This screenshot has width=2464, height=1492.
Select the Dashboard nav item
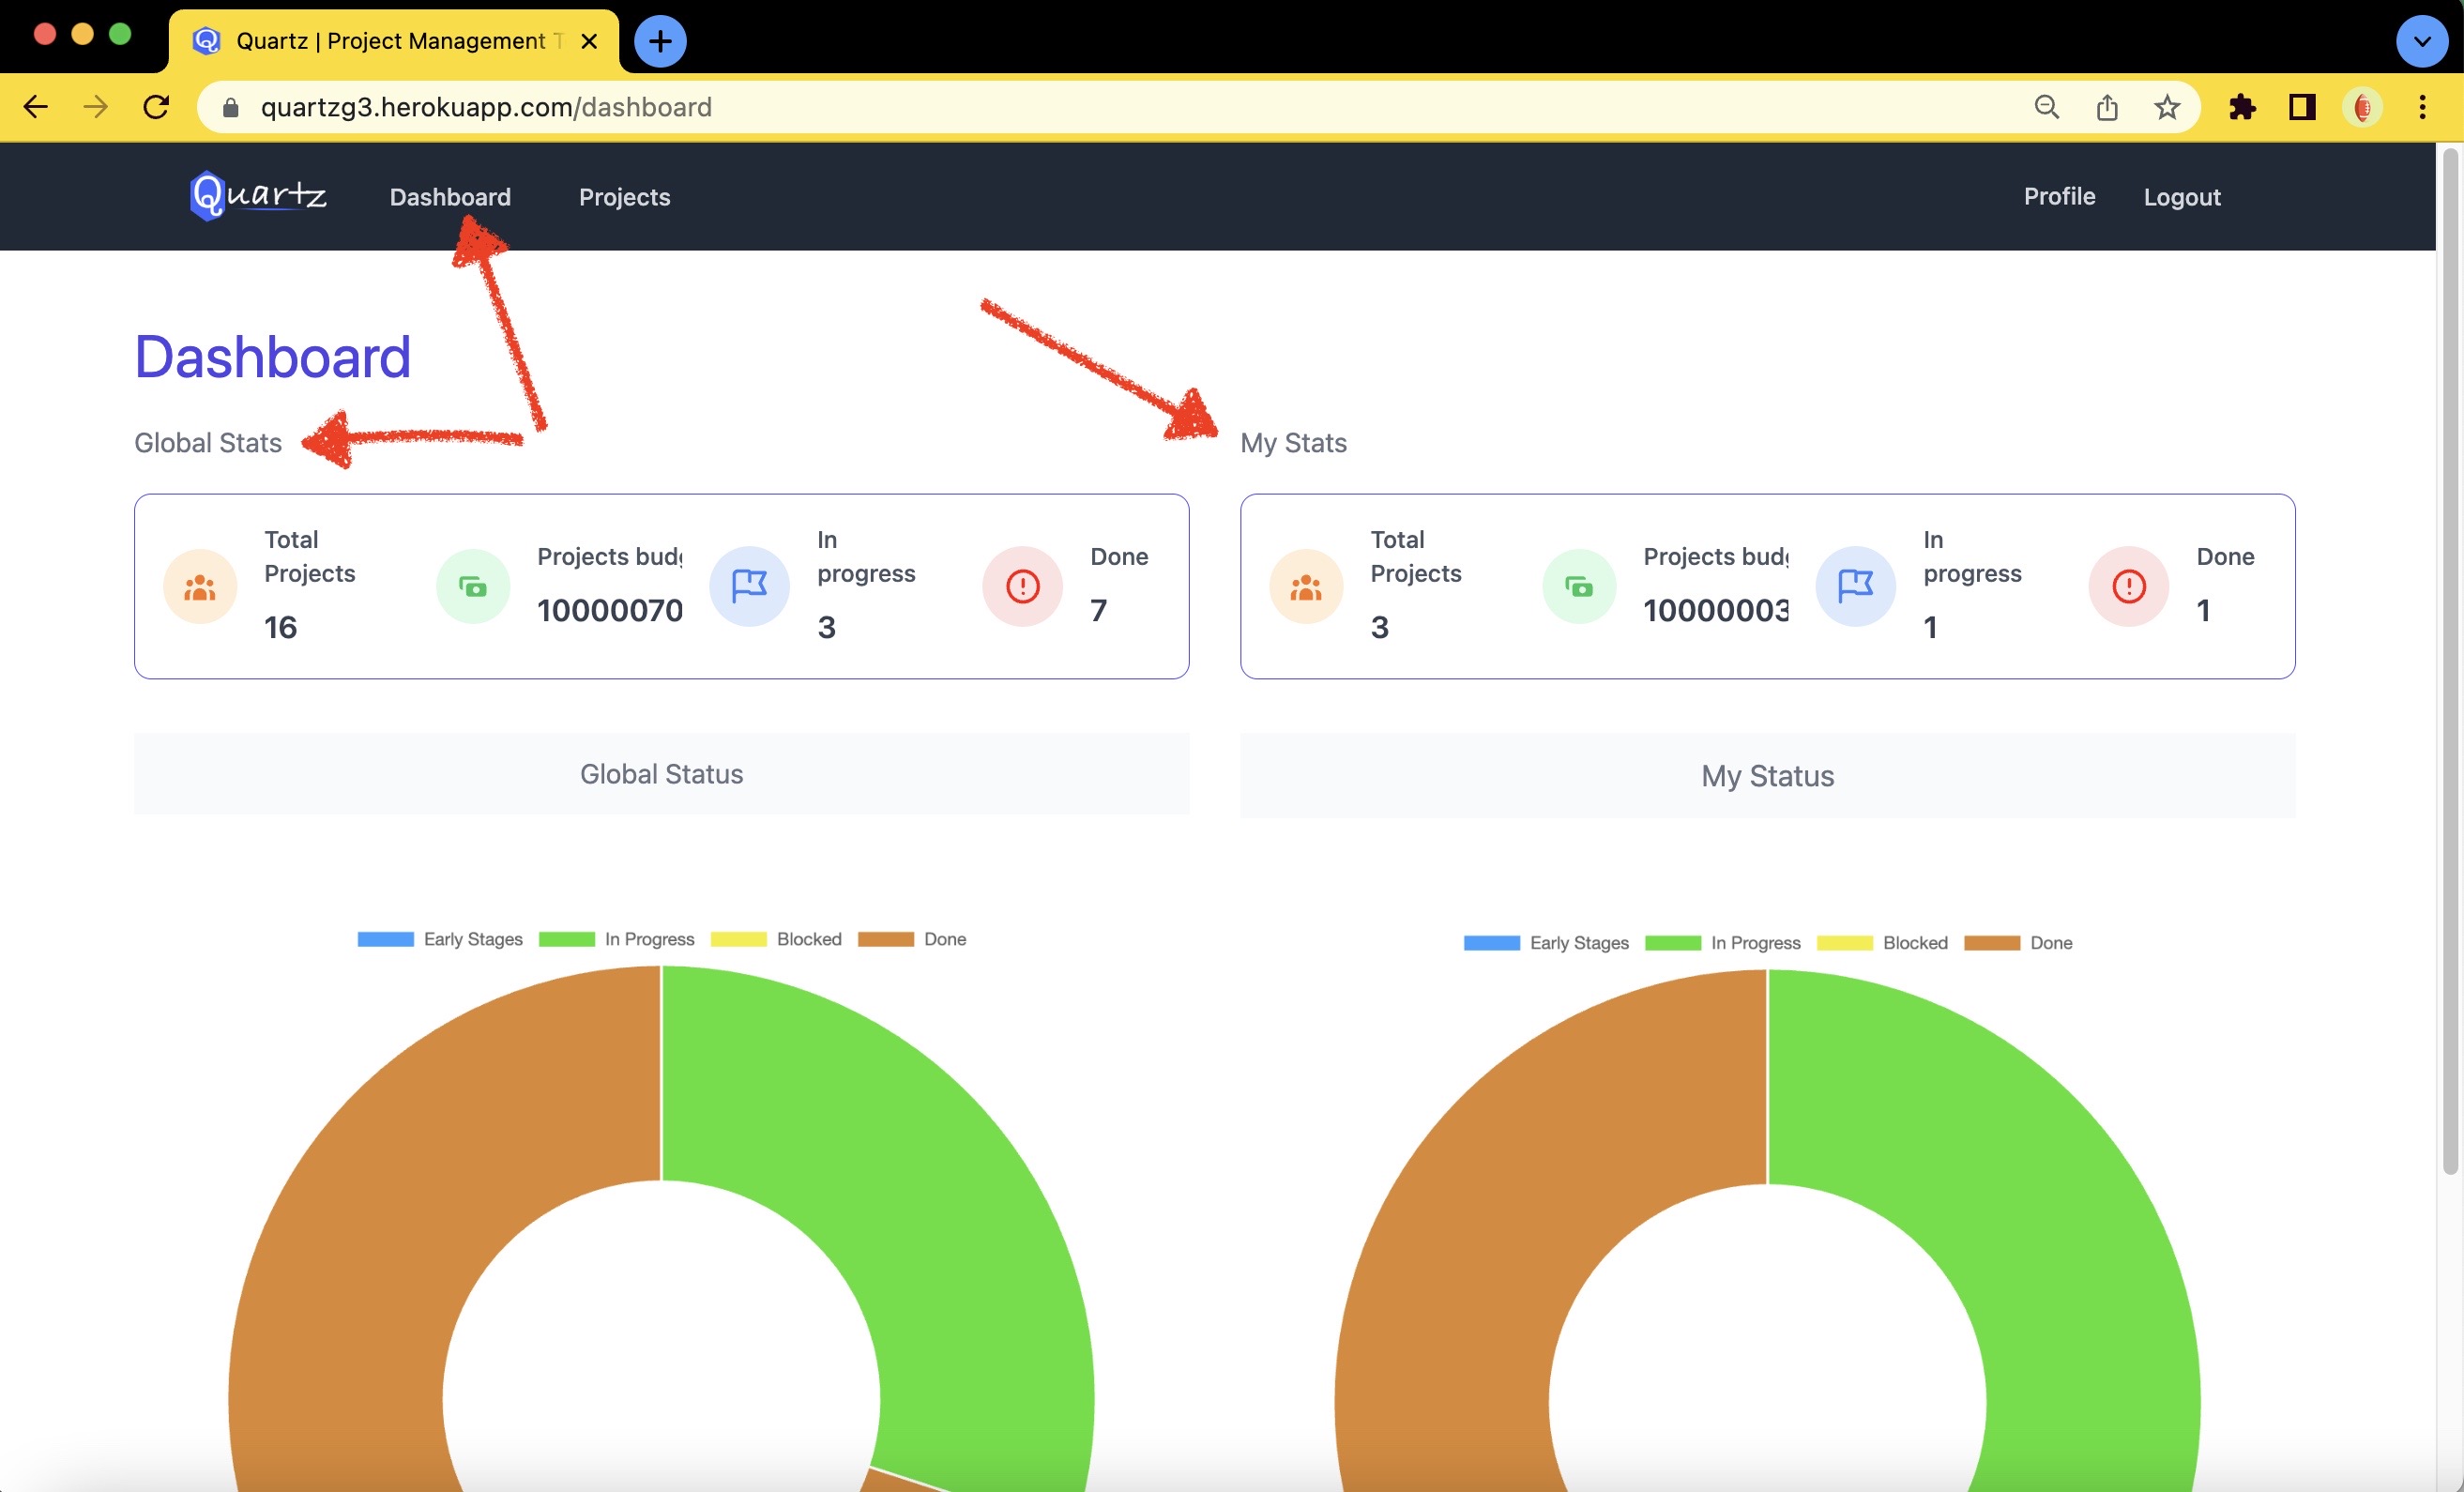[x=450, y=197]
